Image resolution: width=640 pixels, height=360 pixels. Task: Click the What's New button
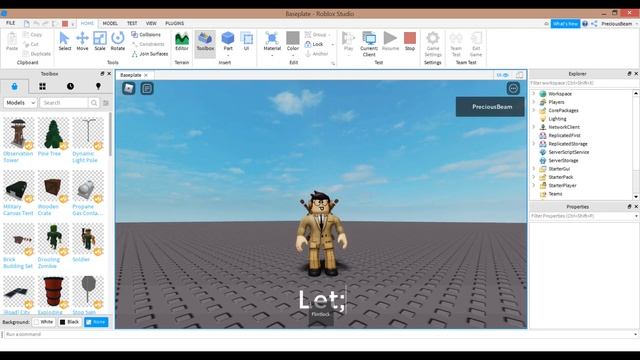pos(565,24)
